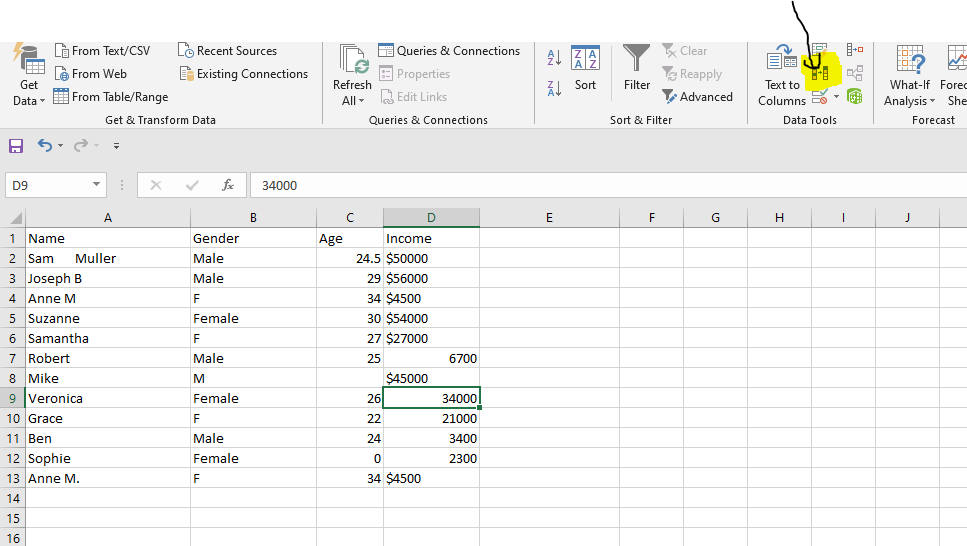Open the Name Box dropdown arrow

pyautogui.click(x=96, y=185)
